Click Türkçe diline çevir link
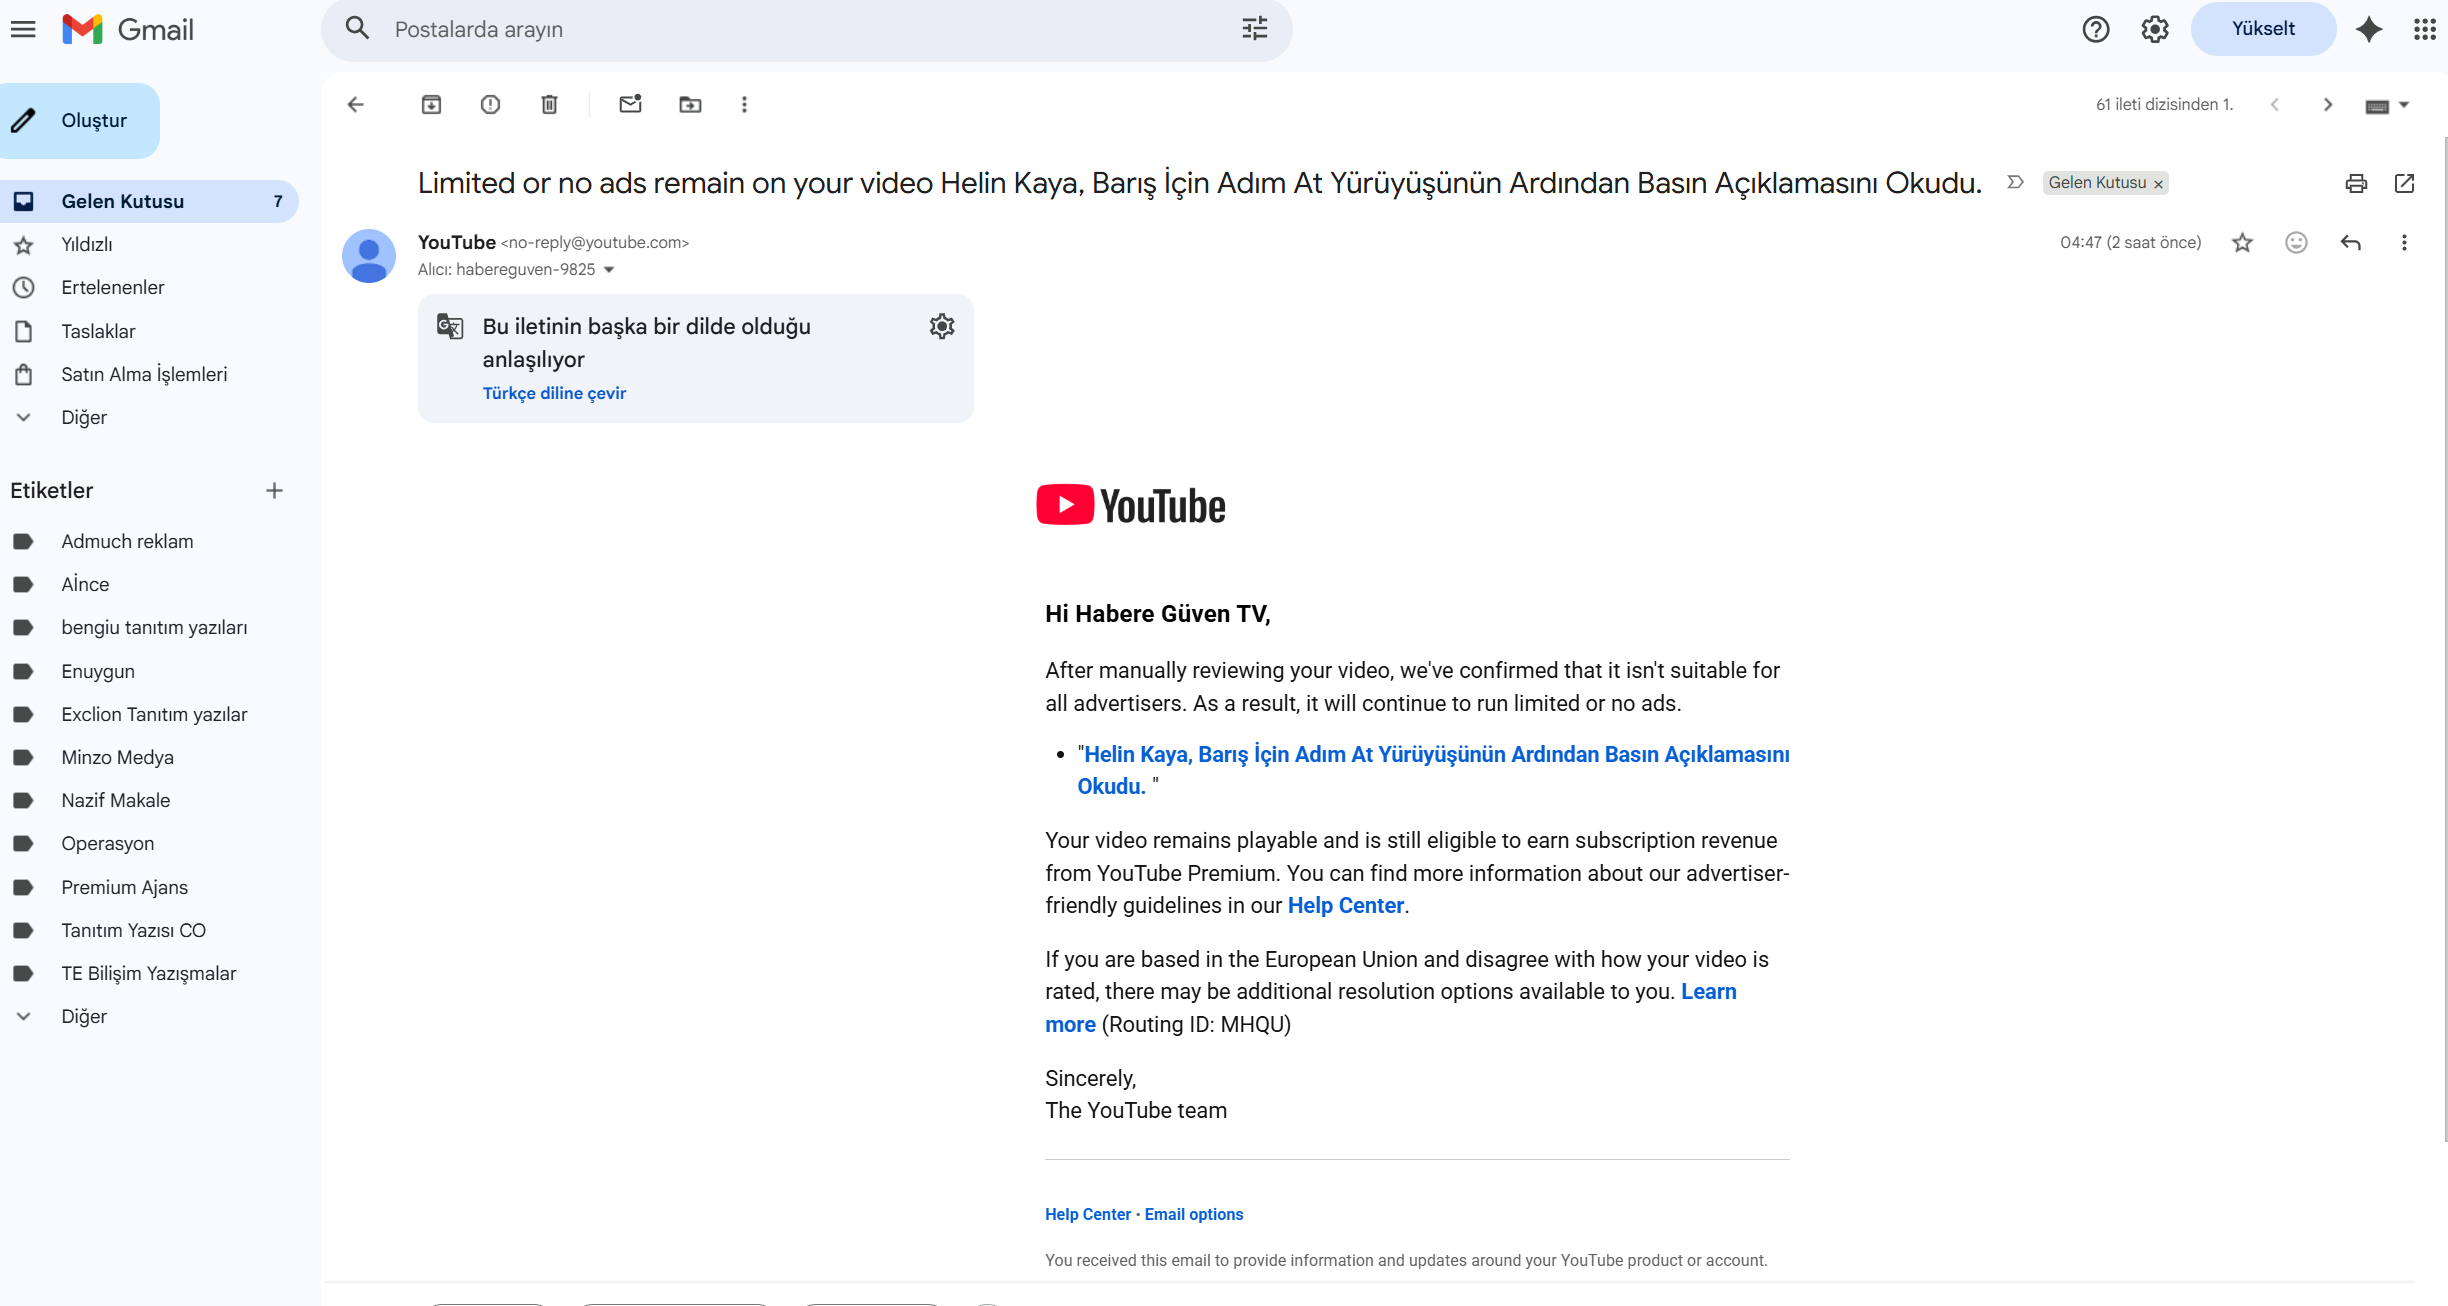2448x1306 pixels. pyautogui.click(x=554, y=393)
